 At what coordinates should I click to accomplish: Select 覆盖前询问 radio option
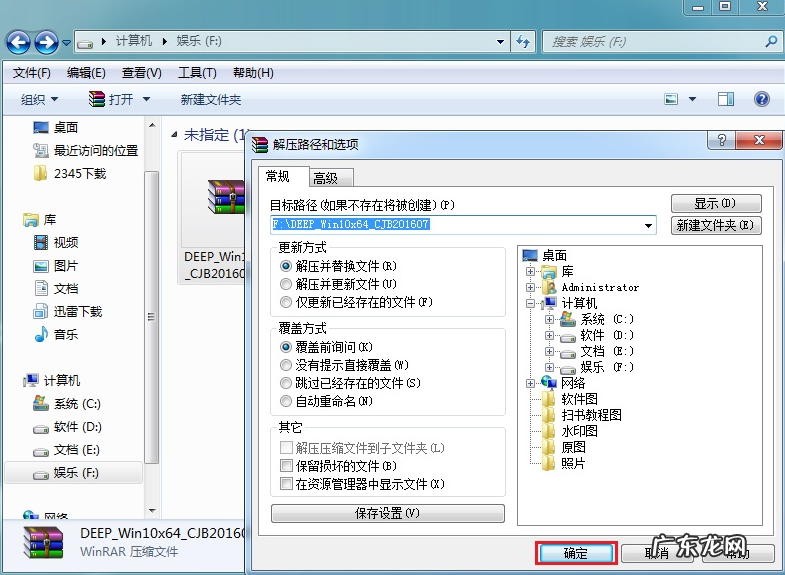(285, 347)
